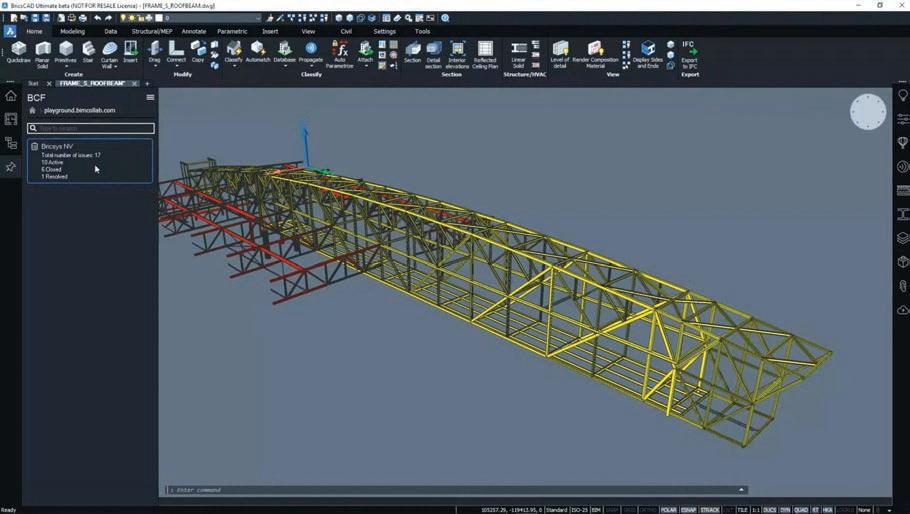
Task: Open the BCF panel hamburger menu
Action: point(150,97)
